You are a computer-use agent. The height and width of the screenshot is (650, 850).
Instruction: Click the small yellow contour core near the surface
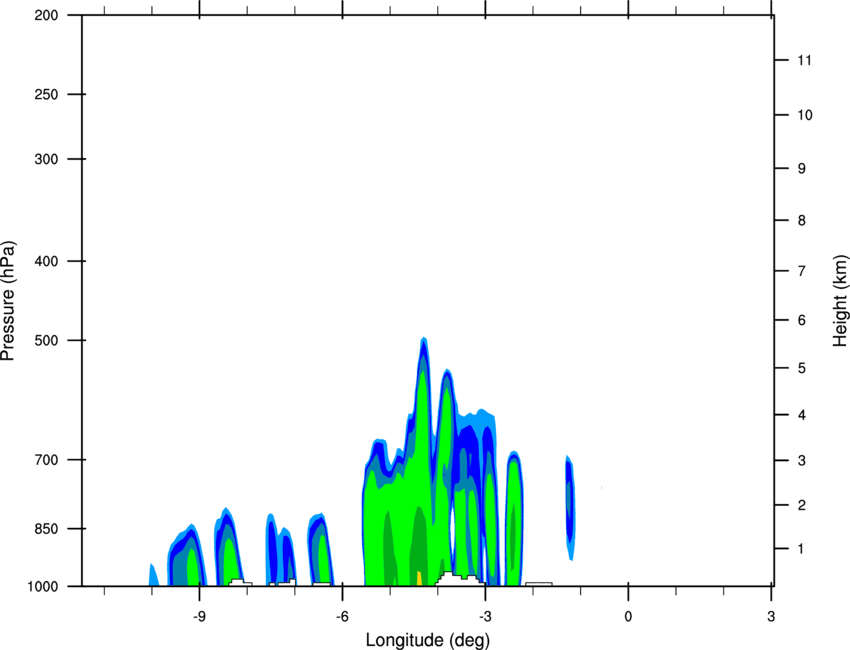[x=419, y=578]
